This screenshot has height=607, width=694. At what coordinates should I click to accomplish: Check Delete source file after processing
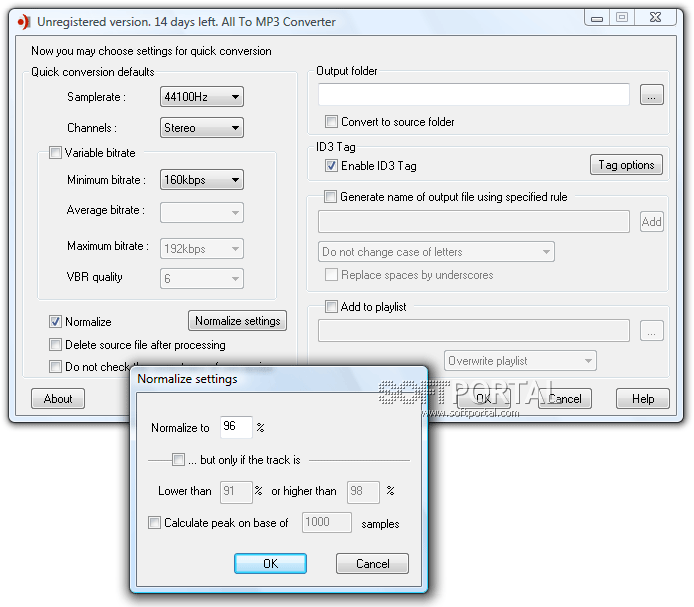point(55,344)
